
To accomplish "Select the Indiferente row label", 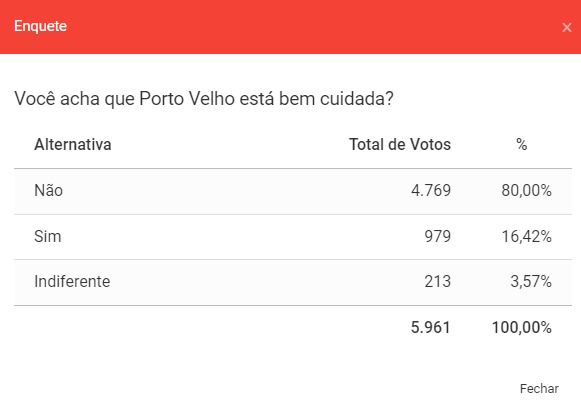I will coord(72,282).
